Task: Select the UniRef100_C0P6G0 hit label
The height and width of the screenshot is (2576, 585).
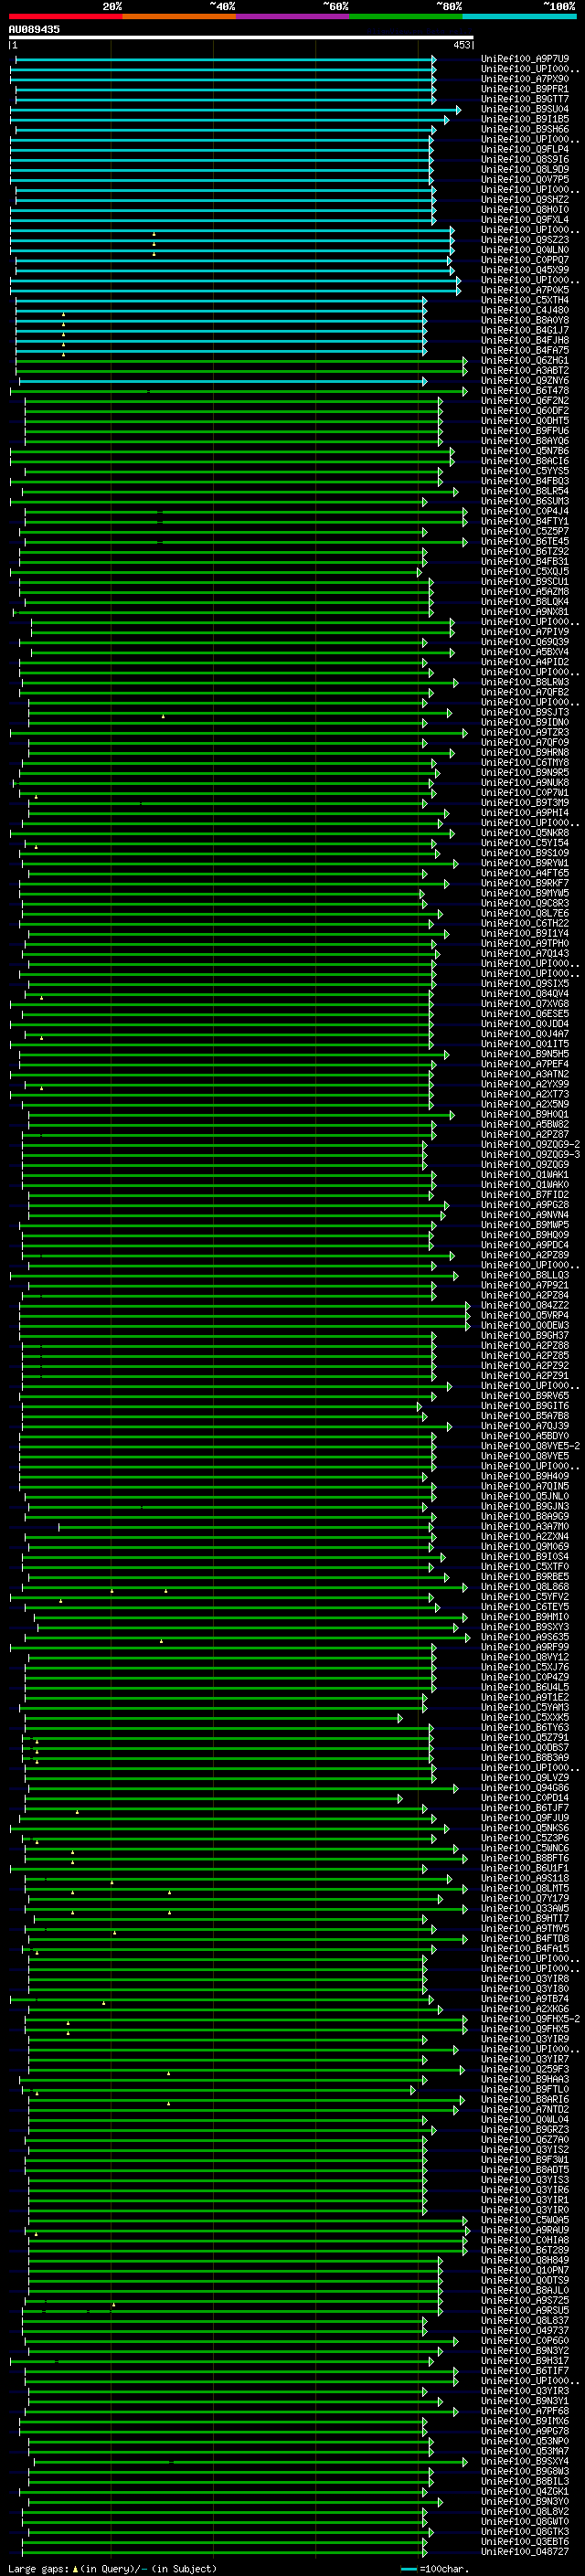Action: (x=525, y=2340)
